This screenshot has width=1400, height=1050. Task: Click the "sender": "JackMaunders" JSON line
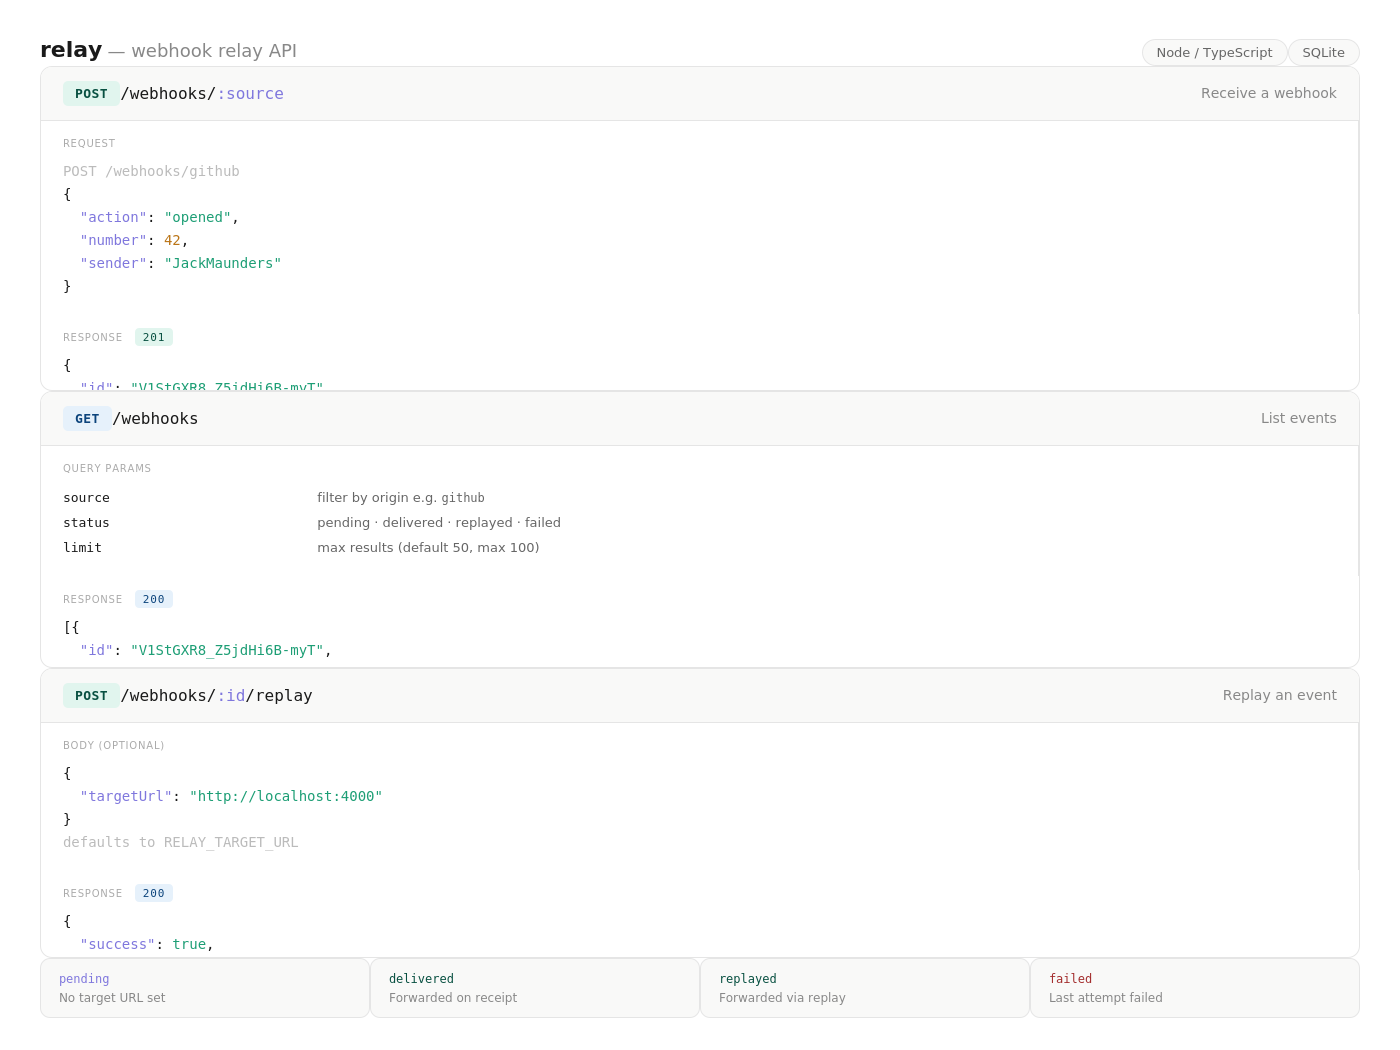click(x=180, y=263)
